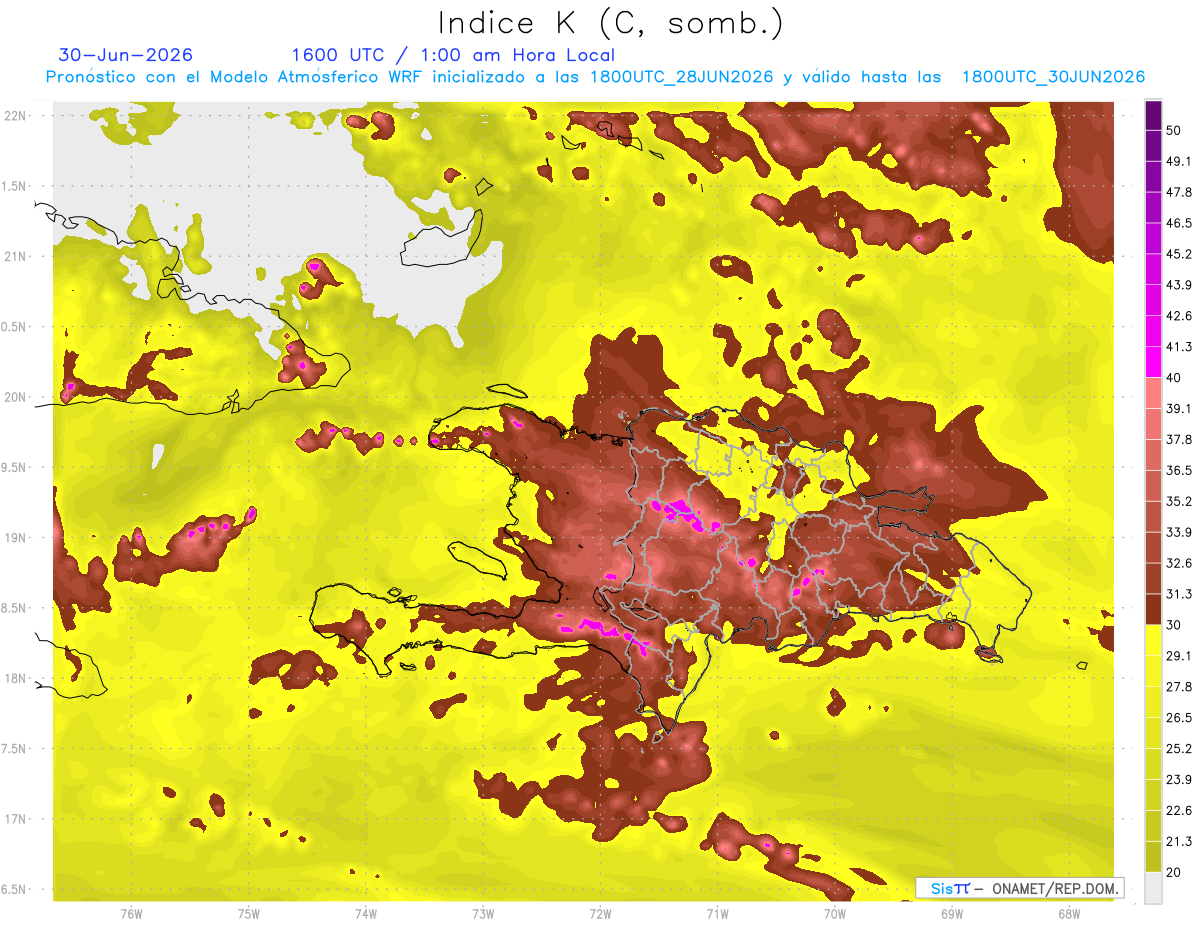
Task: Click colorbar value "36.5"
Action: (x=1179, y=470)
